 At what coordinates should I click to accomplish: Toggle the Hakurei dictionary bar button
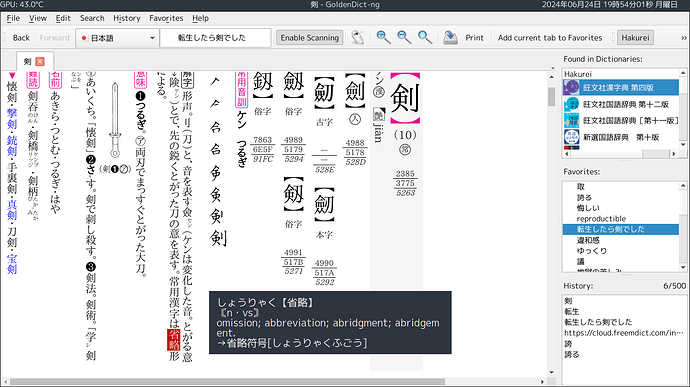tap(635, 38)
